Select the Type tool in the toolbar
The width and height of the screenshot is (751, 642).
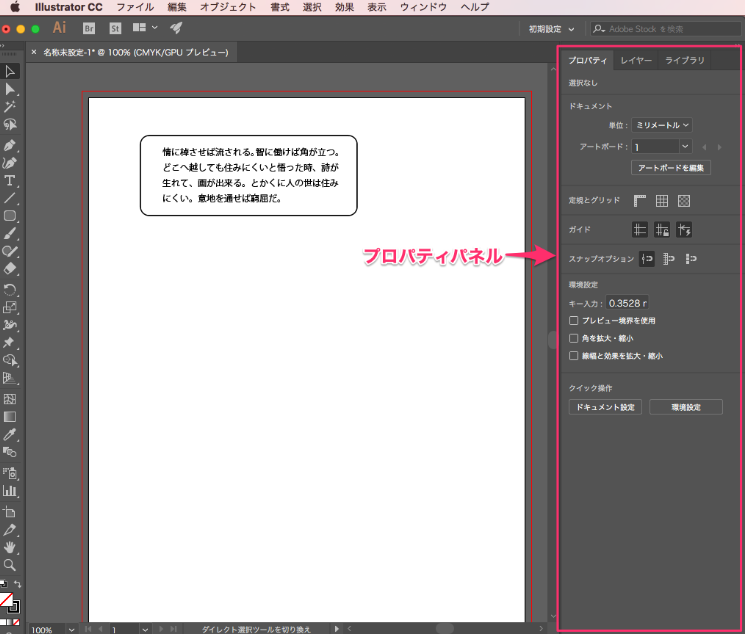10,180
